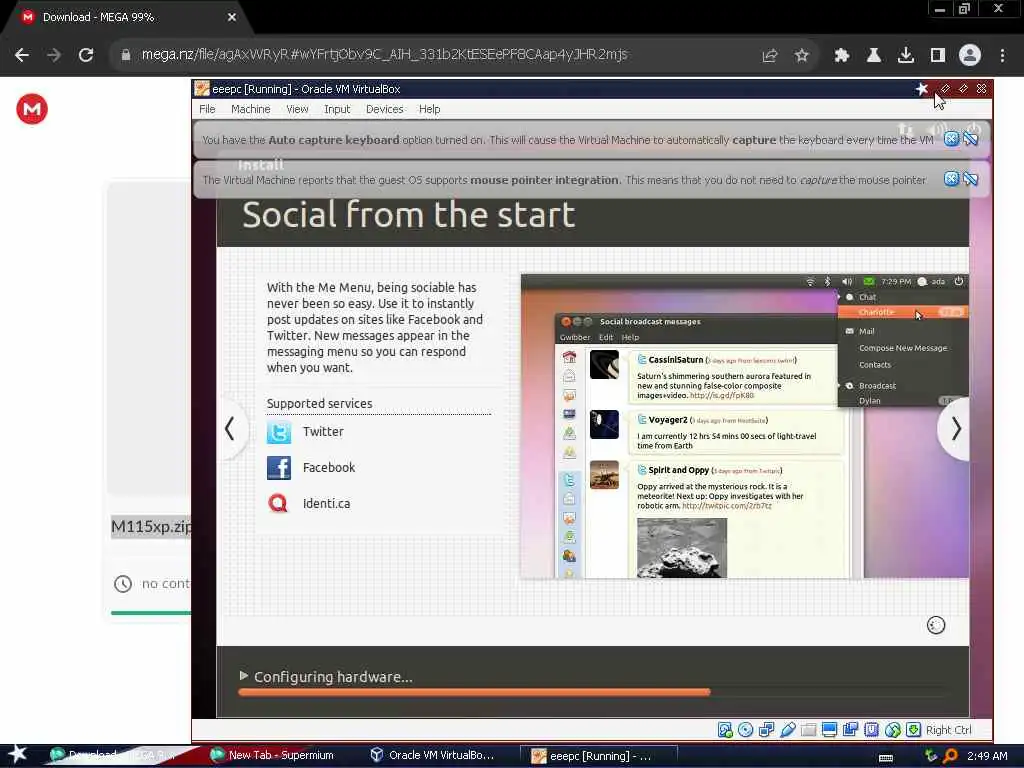Click the Twitter service icon

pos(279,432)
